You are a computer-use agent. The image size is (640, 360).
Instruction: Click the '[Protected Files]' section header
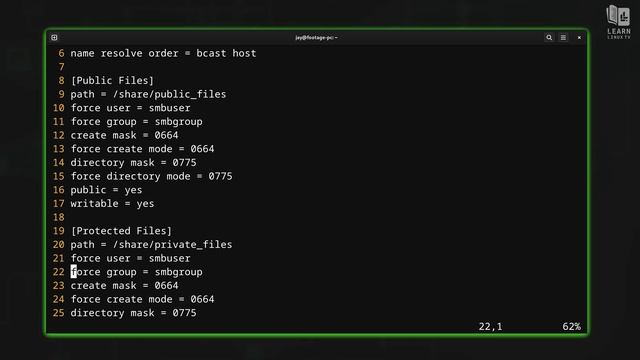coord(121,231)
